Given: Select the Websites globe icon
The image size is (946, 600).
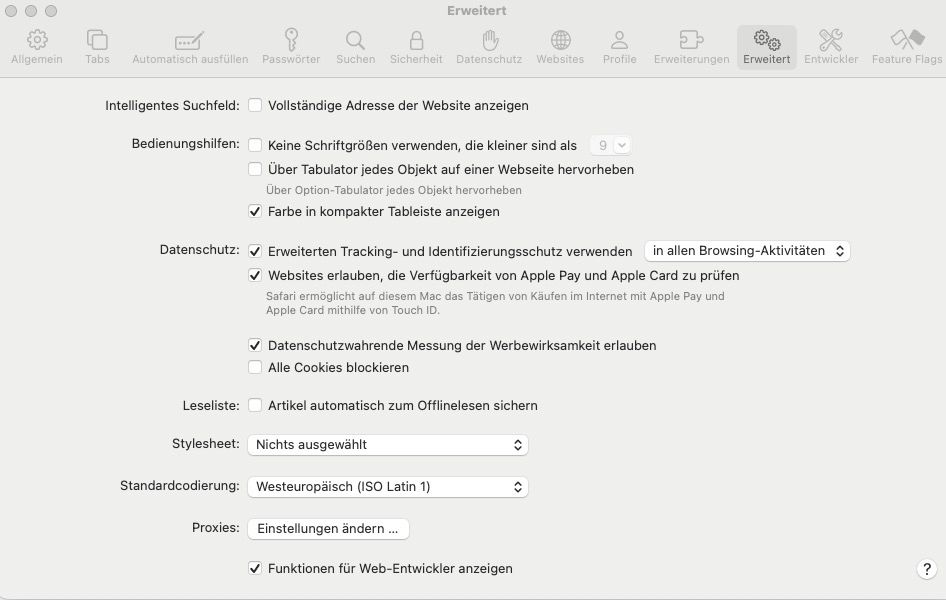Looking at the screenshot, I should point(560,40).
